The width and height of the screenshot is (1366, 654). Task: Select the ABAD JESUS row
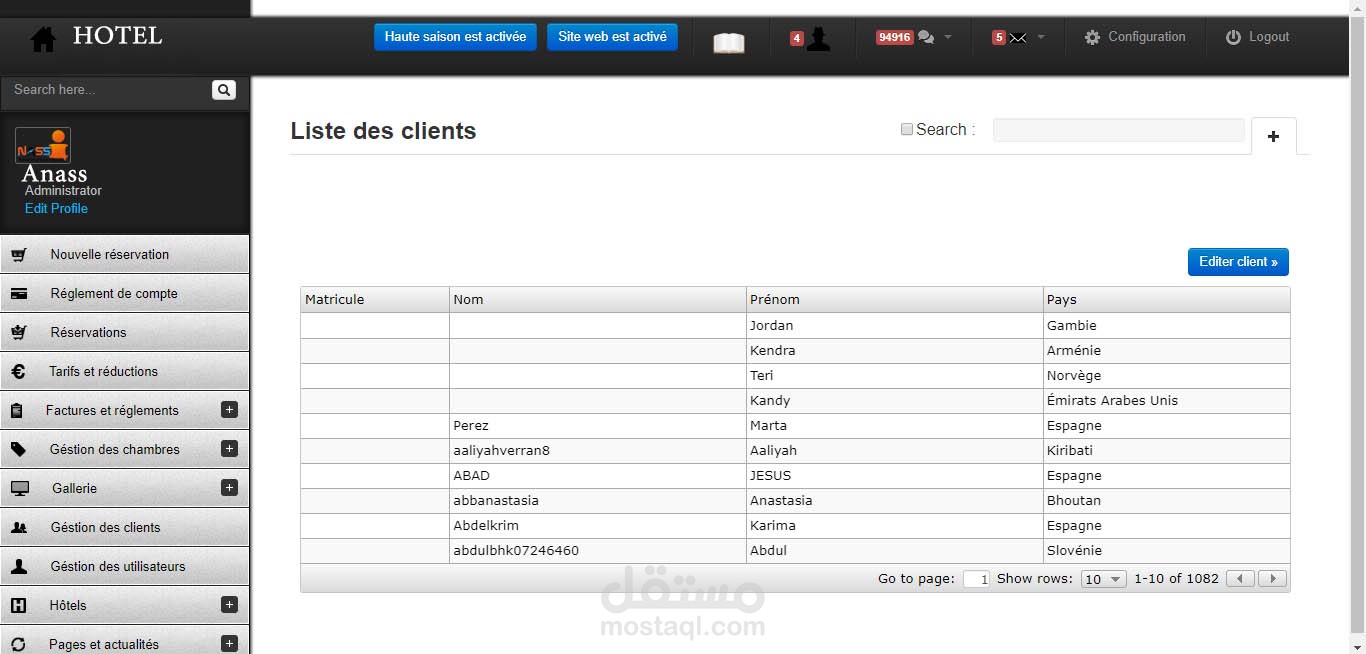795,476
